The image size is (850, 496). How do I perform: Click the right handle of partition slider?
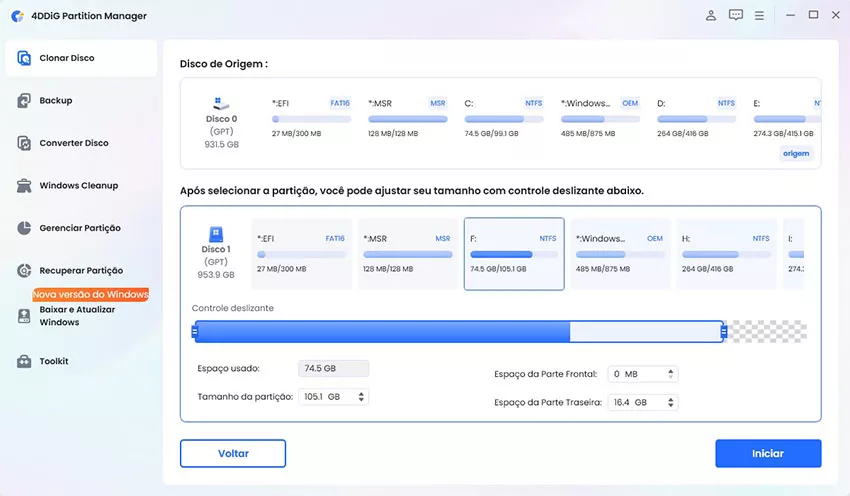(x=724, y=331)
